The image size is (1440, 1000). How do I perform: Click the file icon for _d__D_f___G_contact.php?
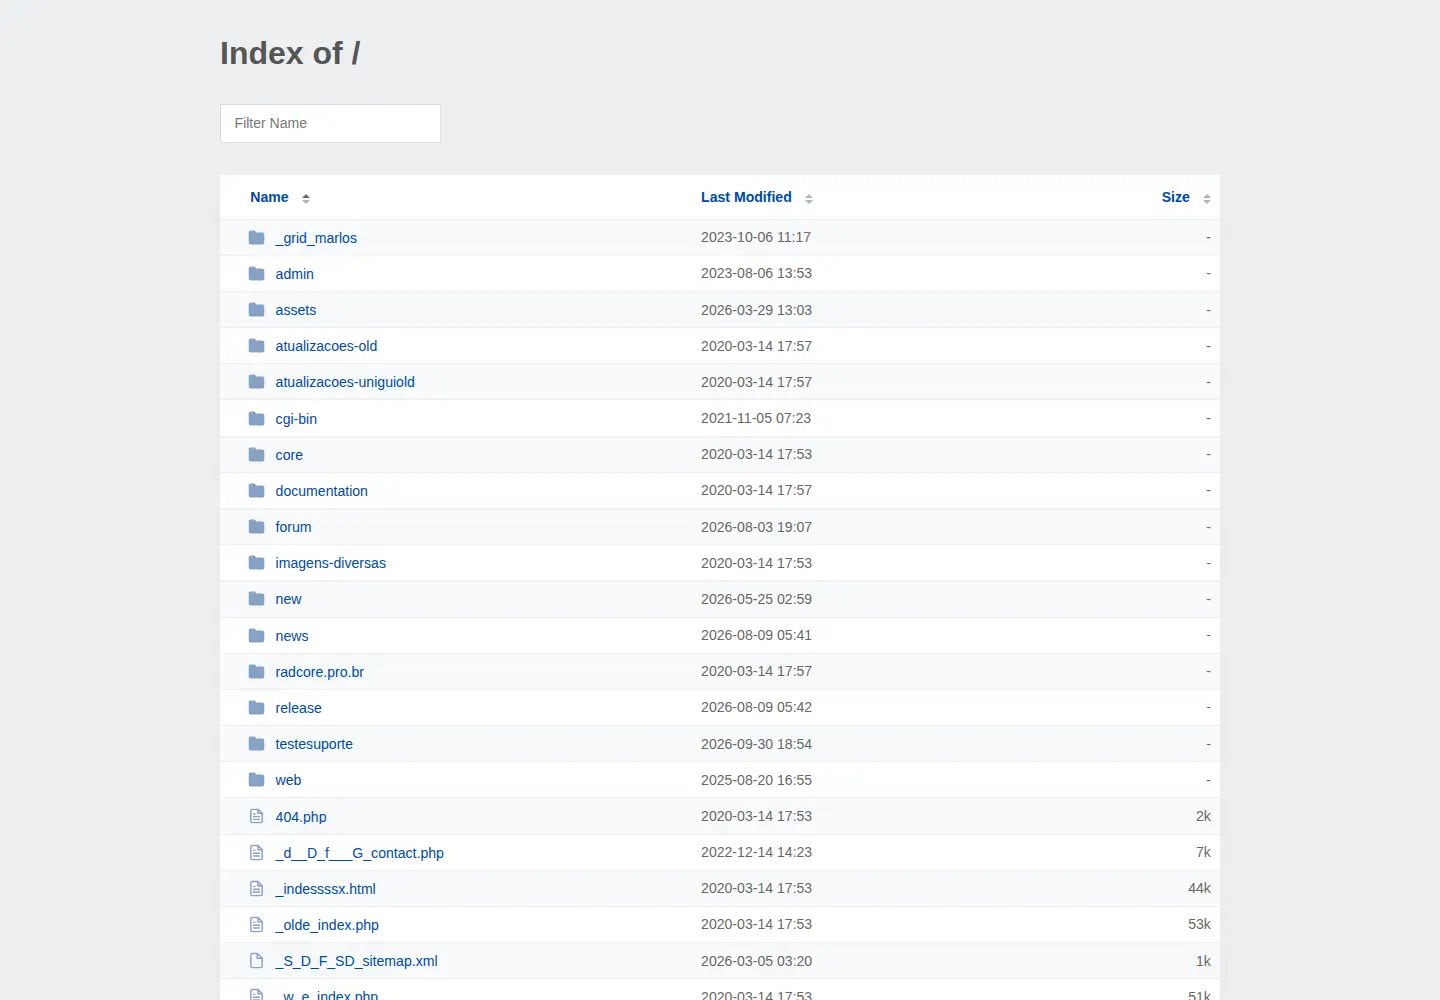coord(257,853)
